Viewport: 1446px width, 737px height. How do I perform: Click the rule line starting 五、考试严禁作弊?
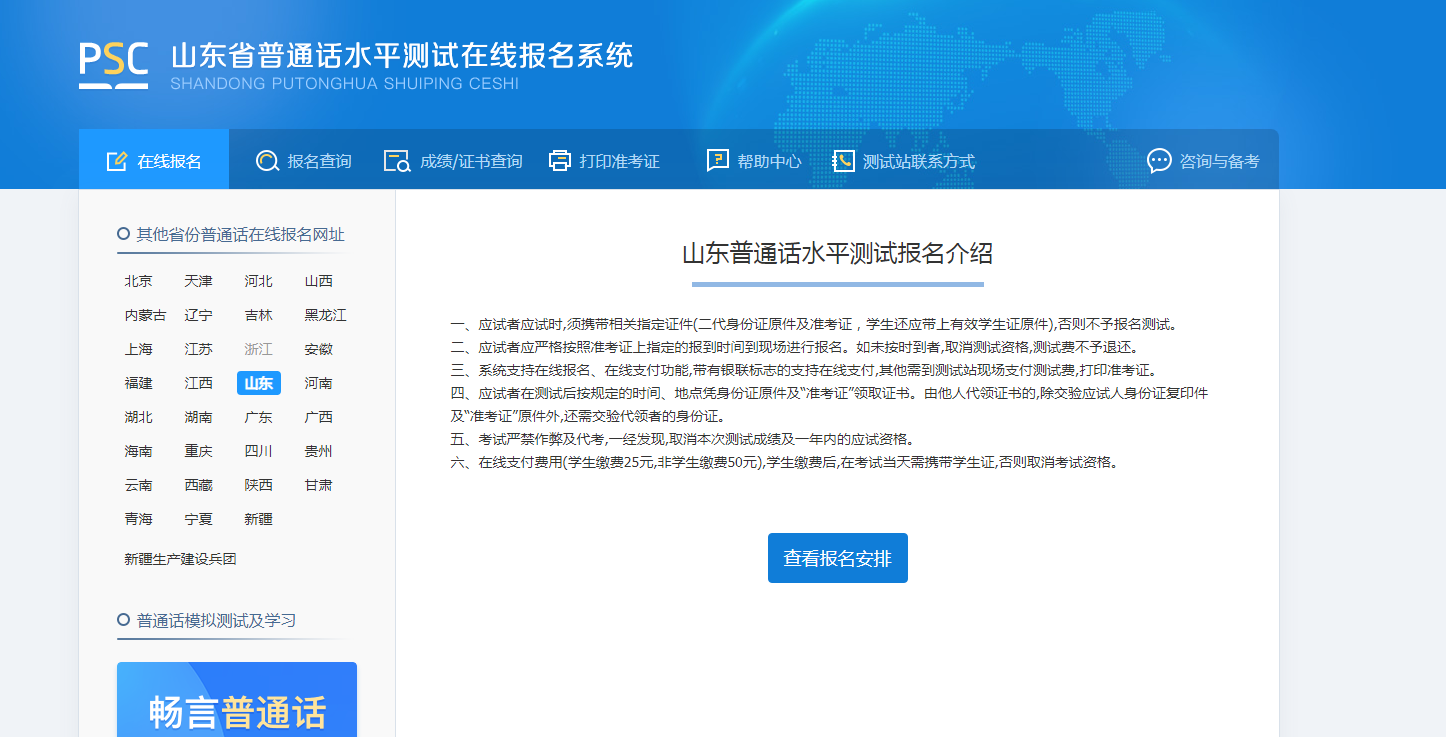click(682, 439)
